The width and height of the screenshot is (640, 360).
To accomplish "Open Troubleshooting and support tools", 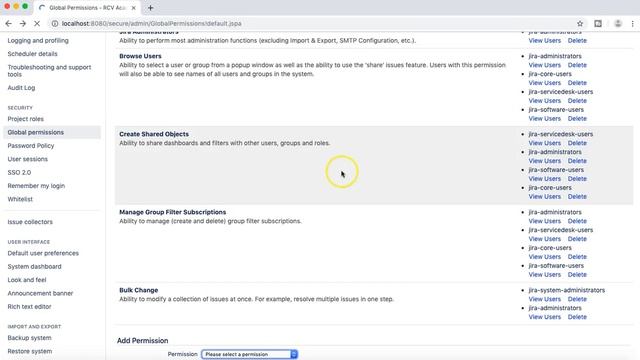I will point(49,71).
